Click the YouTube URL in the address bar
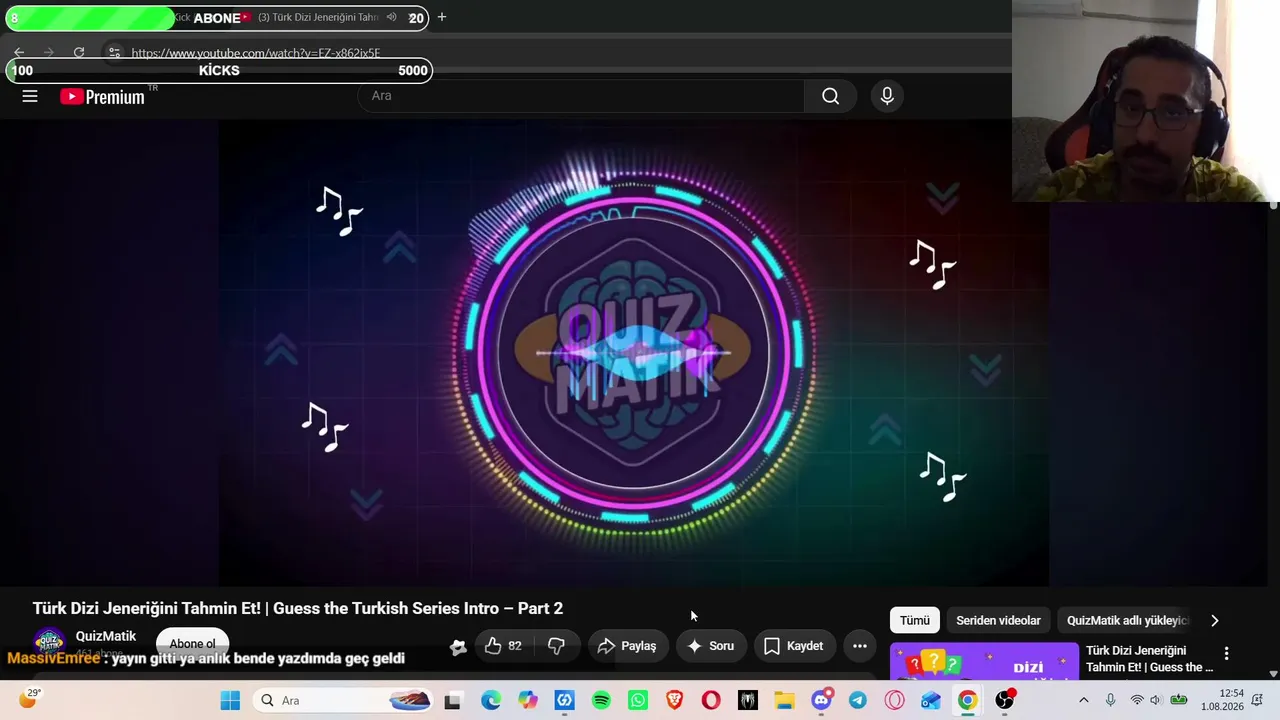 [256, 53]
